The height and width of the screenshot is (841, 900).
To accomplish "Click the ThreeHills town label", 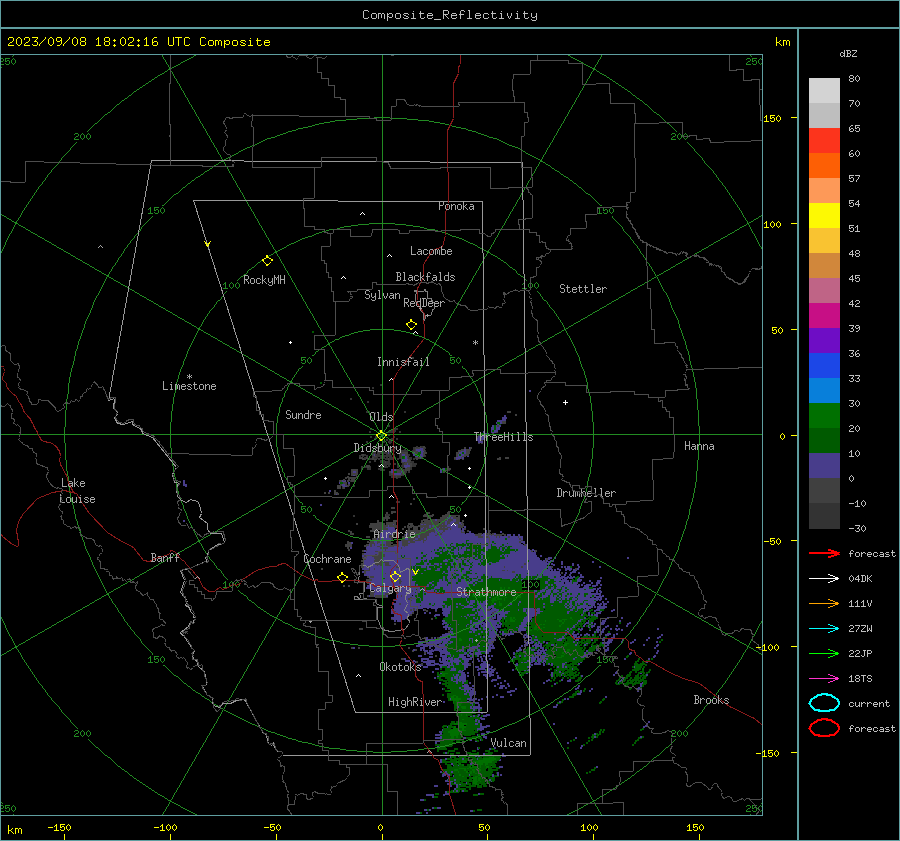I will point(503,437).
